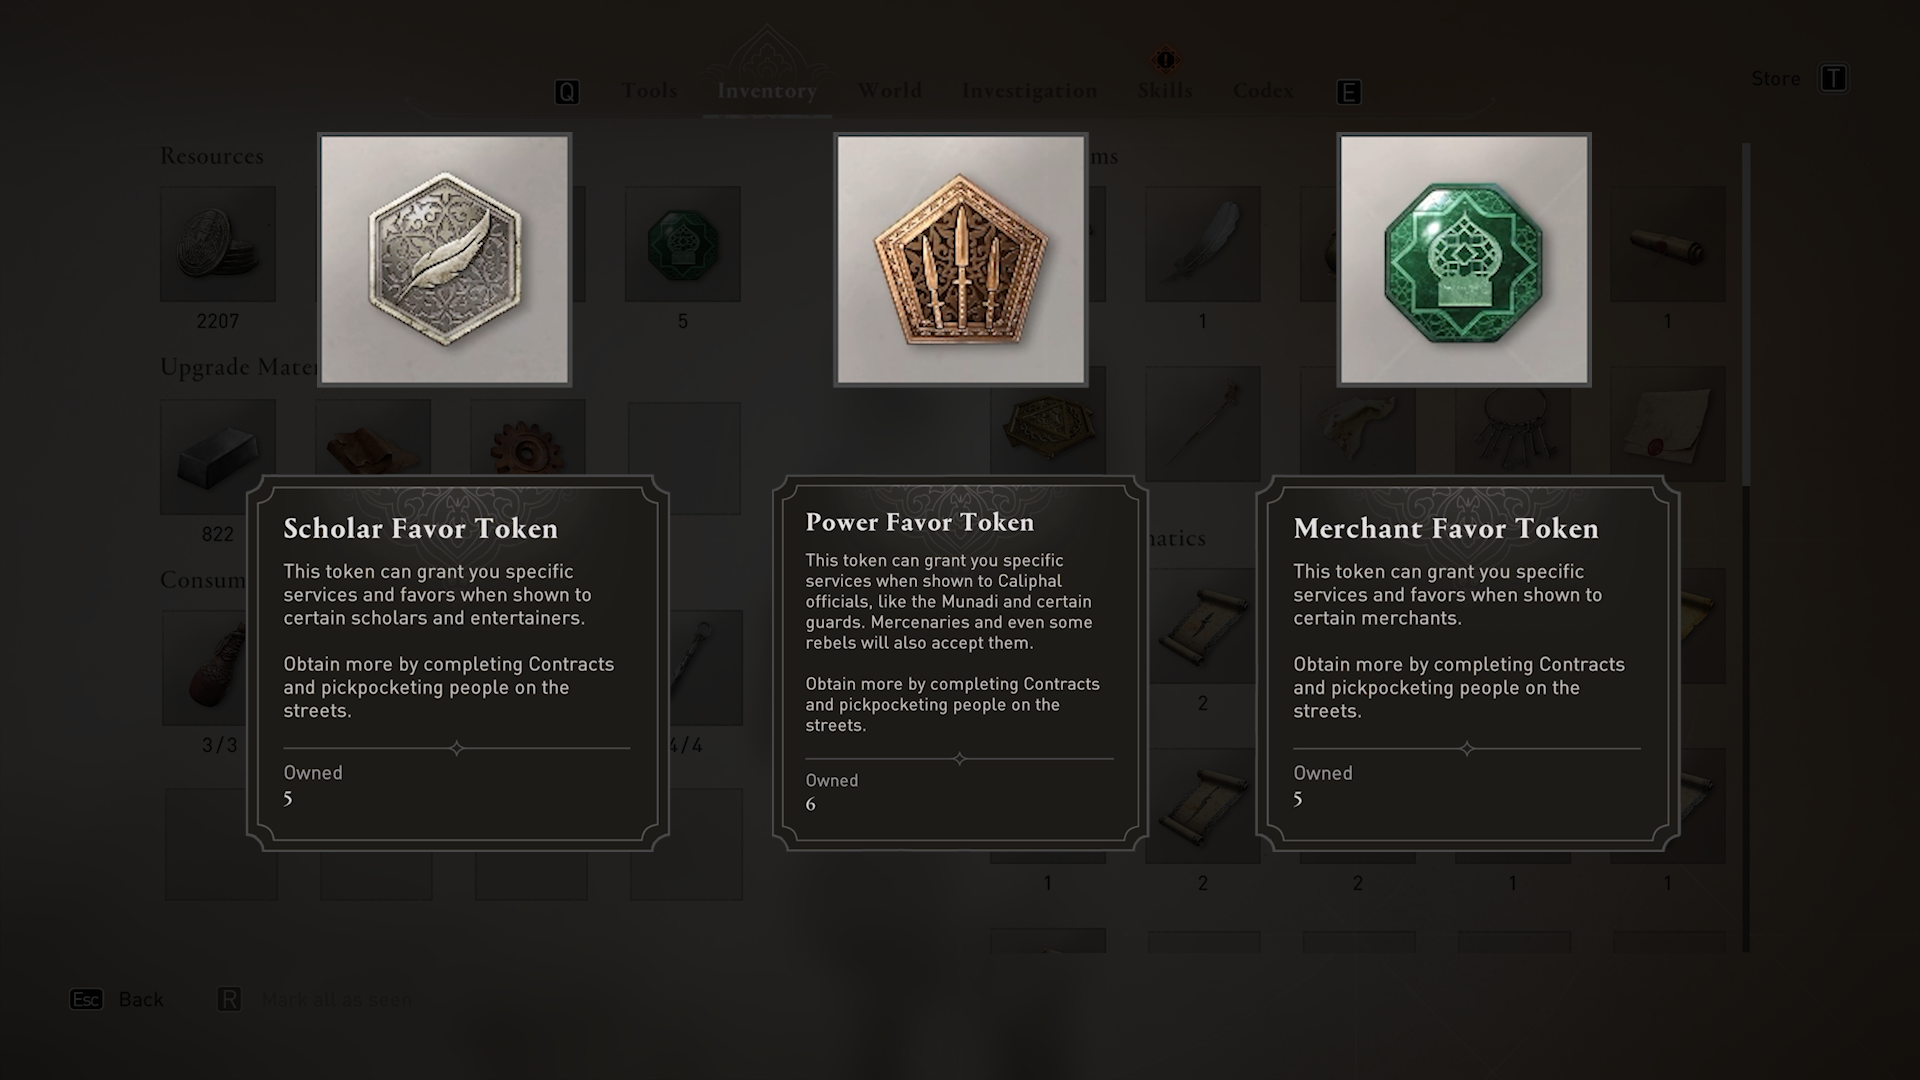The height and width of the screenshot is (1080, 1920).
Task: Go to the Investigation tab
Action: (1029, 91)
